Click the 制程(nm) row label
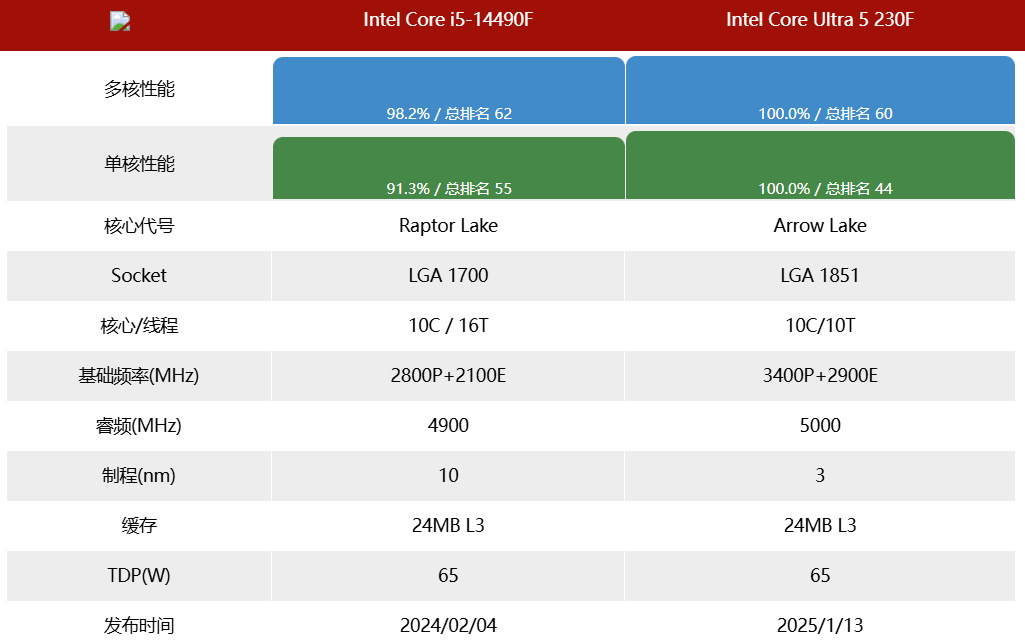The height and width of the screenshot is (641, 1025). click(x=139, y=475)
